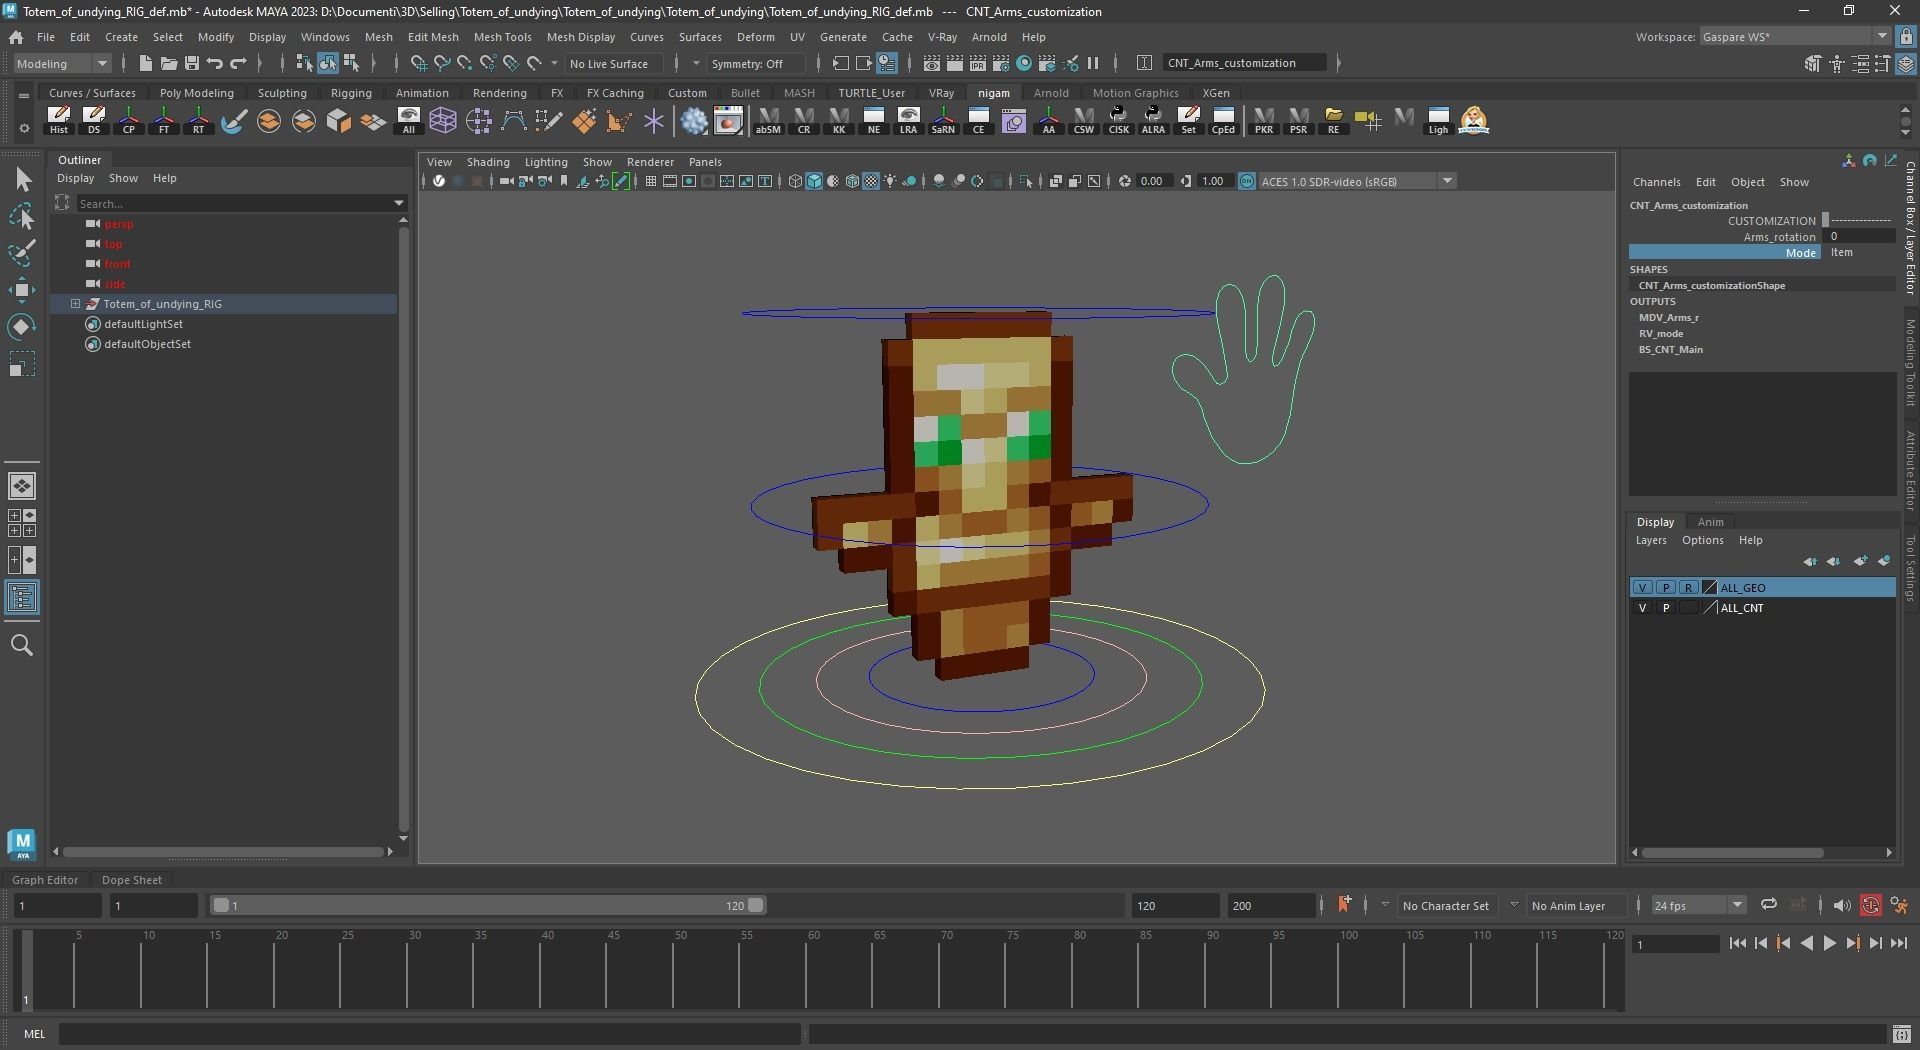This screenshot has width=1920, height=1050.
Task: Click the ALRA shelf icon
Action: (x=1153, y=121)
